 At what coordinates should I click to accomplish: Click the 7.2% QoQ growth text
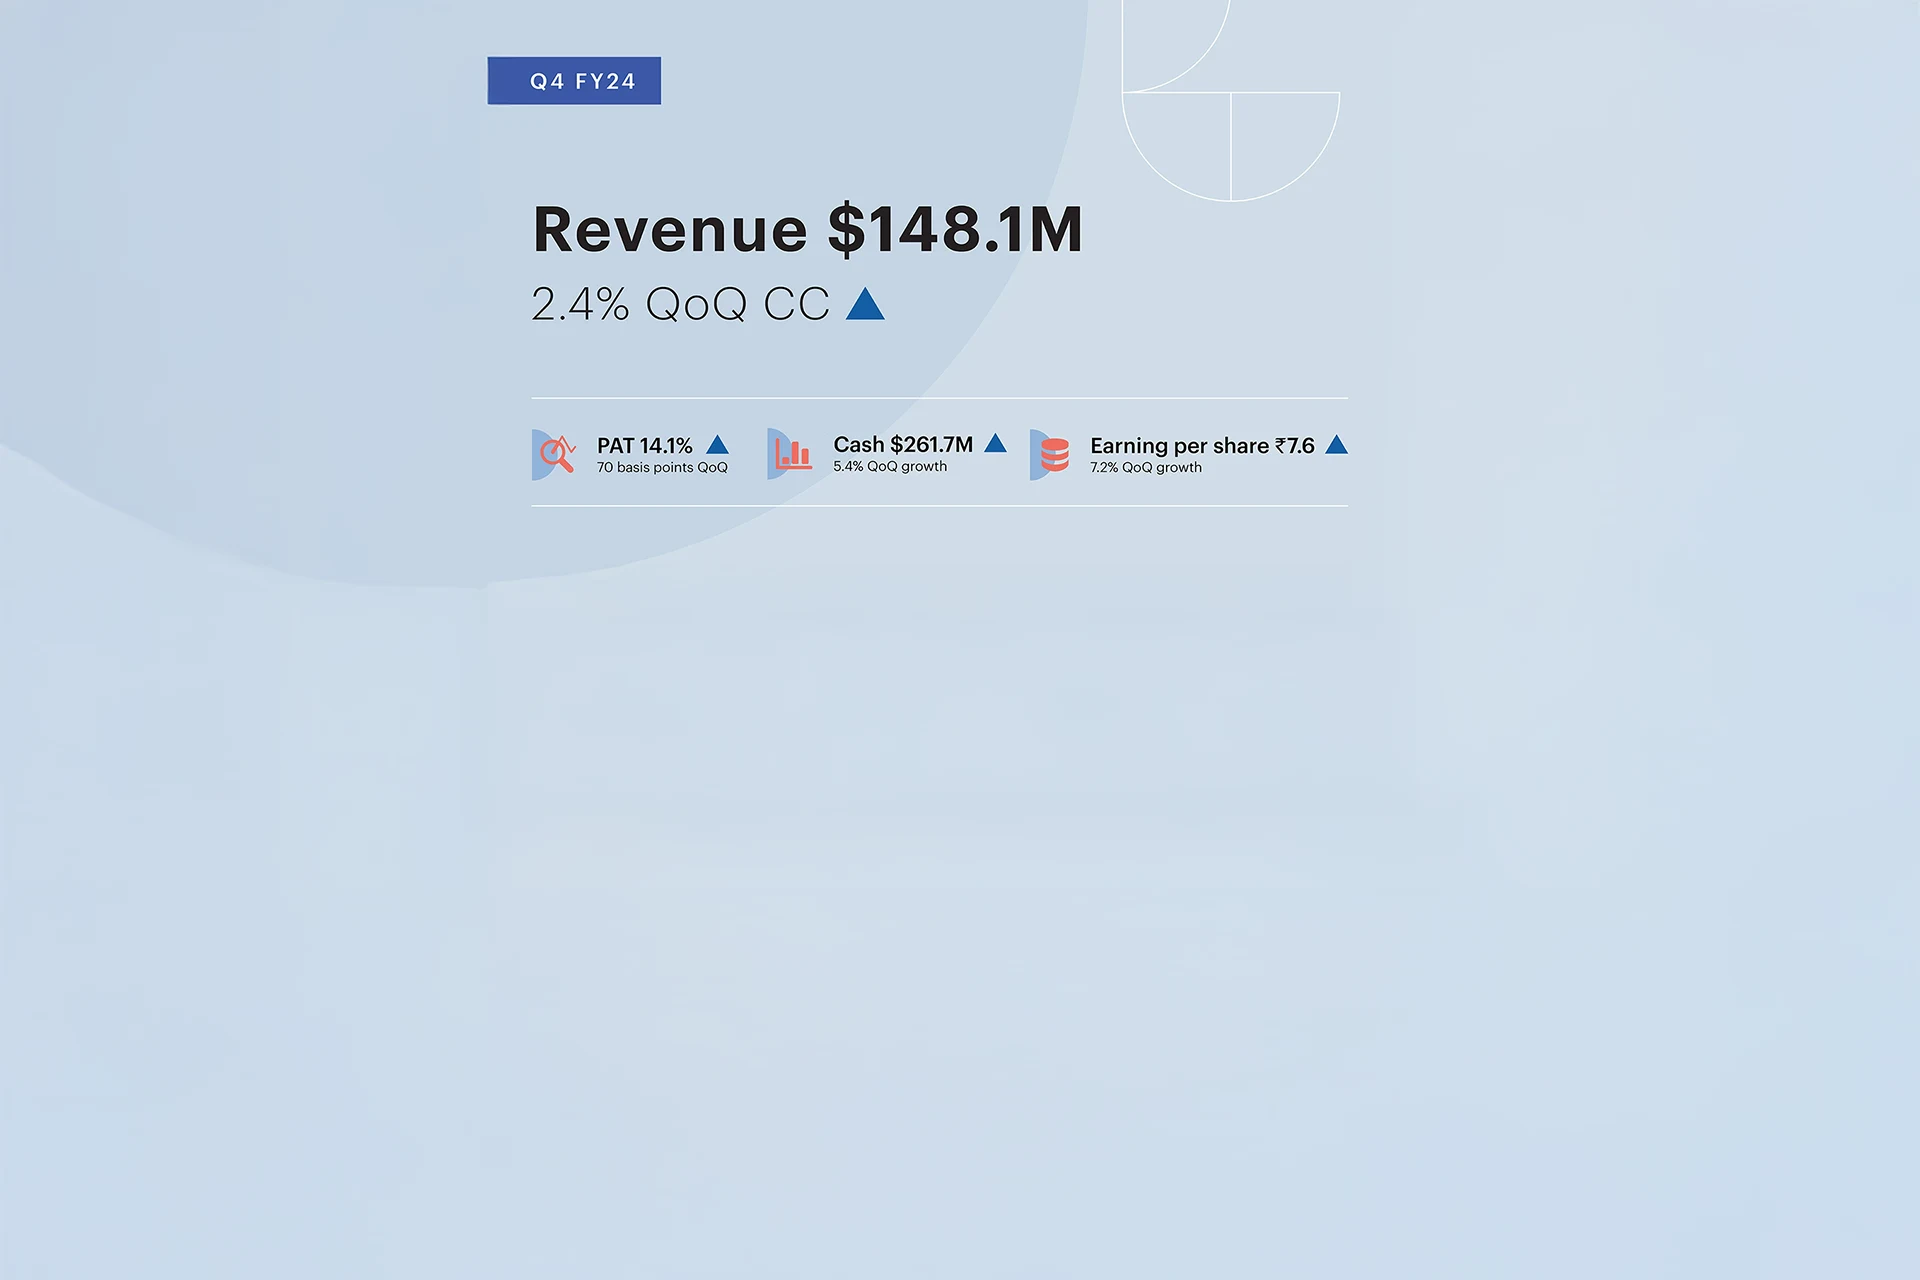(1146, 468)
